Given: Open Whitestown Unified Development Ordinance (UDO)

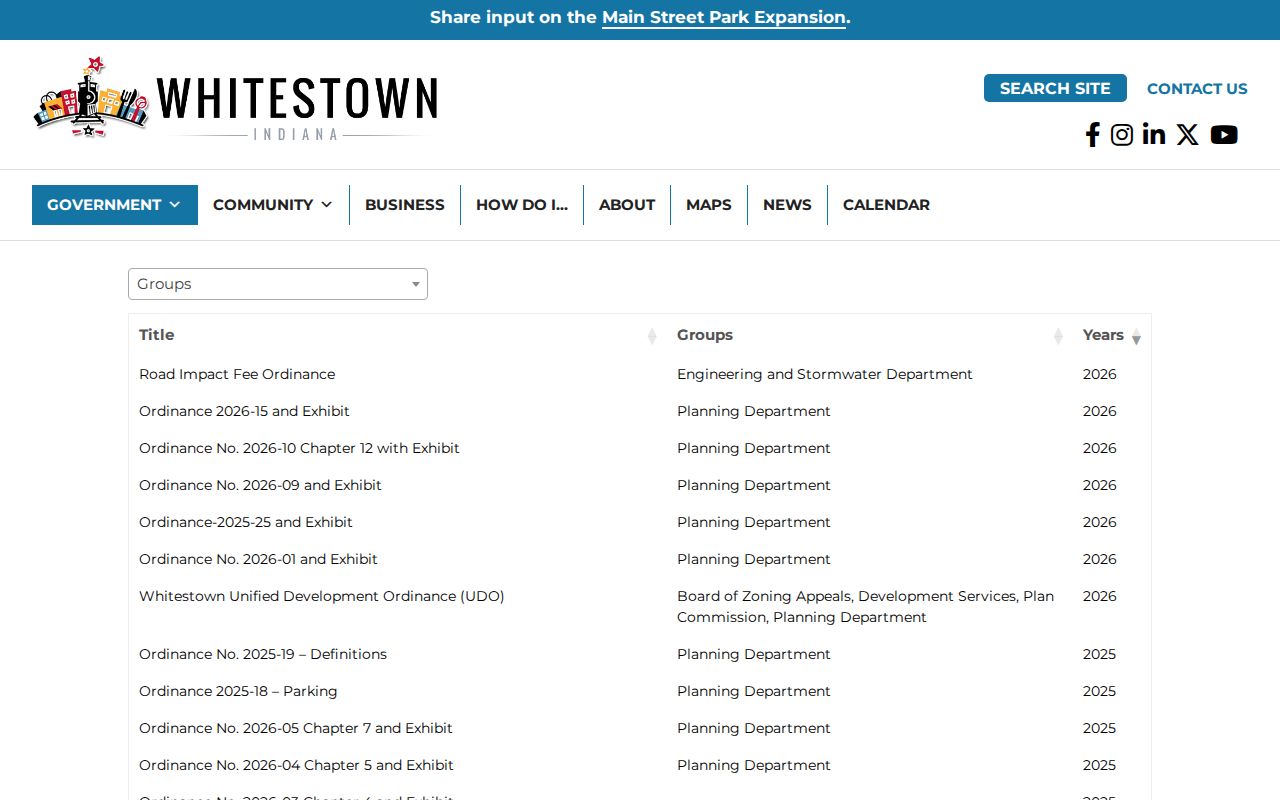Looking at the screenshot, I should tap(322, 596).
